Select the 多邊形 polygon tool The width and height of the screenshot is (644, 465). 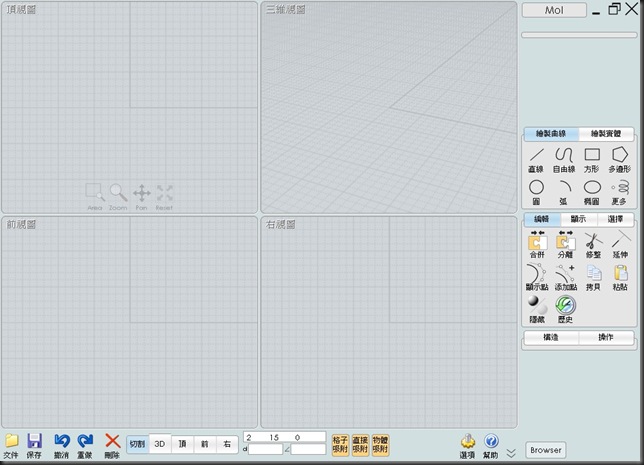[619, 160]
